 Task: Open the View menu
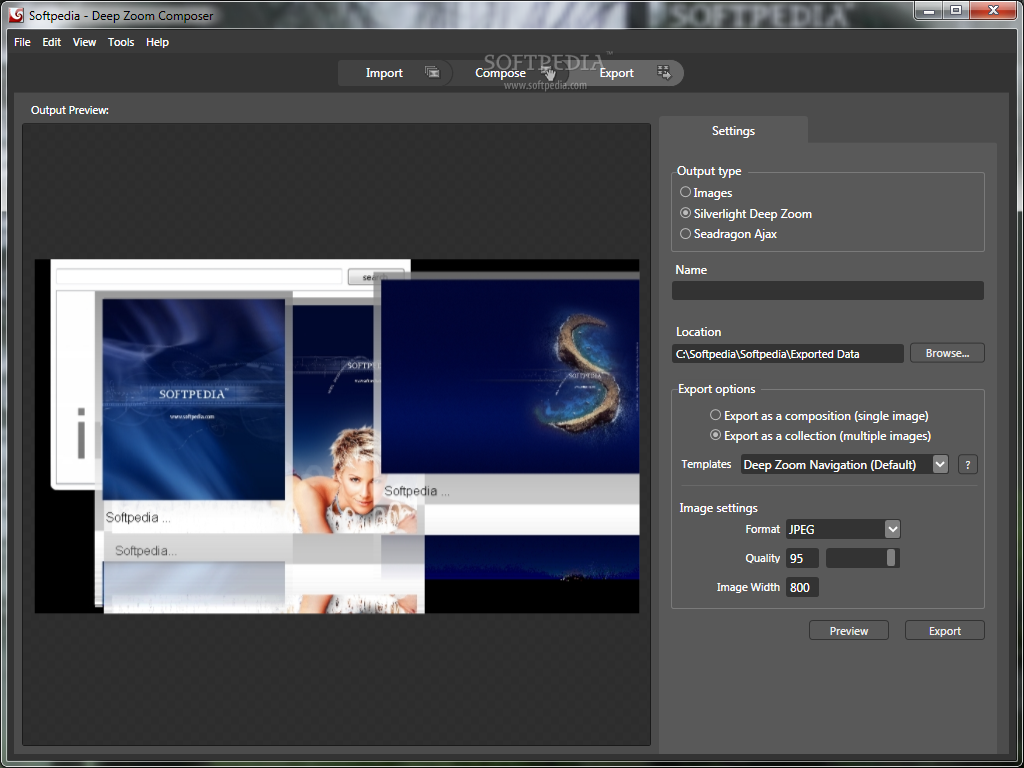click(84, 42)
